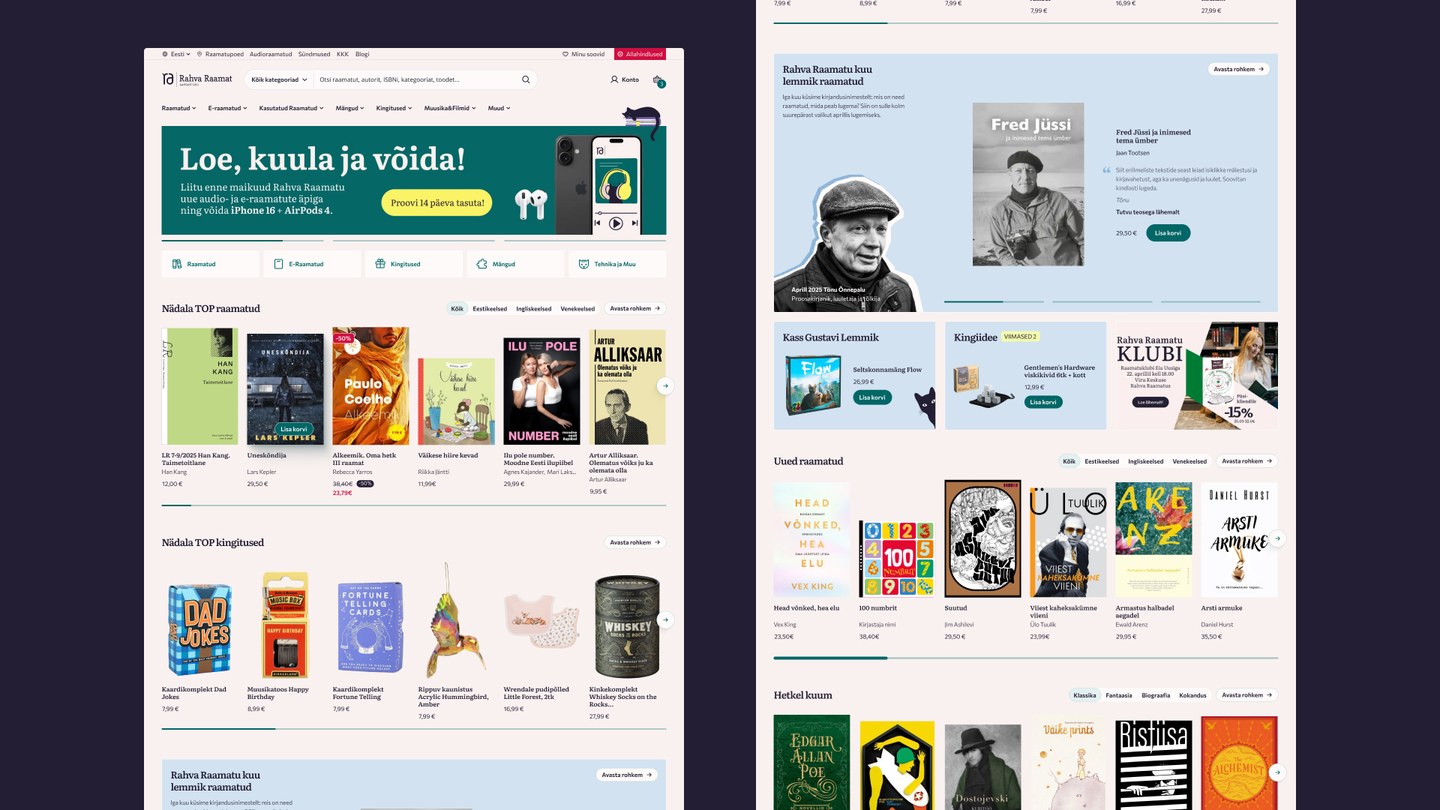Click Lisa korvi for Seltskonnamäng Flow
This screenshot has height=810, width=1440.
(871, 397)
